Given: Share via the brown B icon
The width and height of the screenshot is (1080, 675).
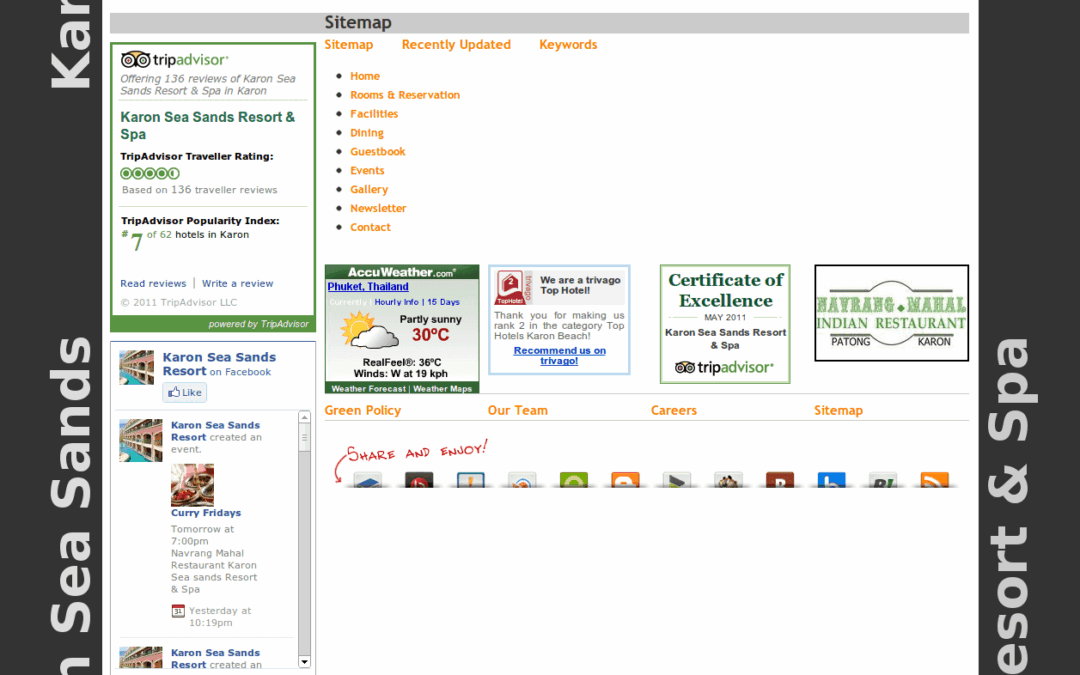Looking at the screenshot, I should (780, 480).
